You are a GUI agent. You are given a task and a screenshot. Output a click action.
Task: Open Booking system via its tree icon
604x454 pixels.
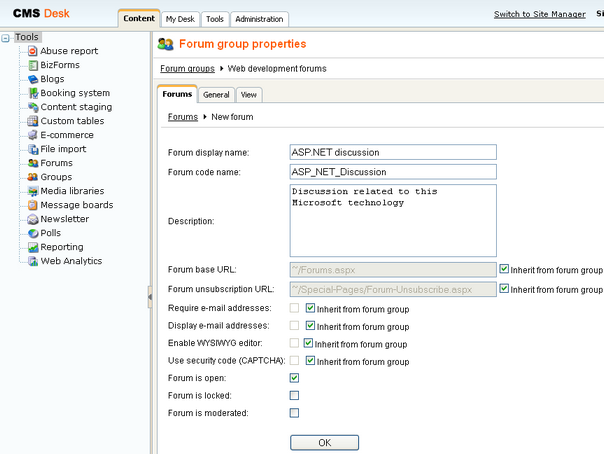click(x=33, y=93)
